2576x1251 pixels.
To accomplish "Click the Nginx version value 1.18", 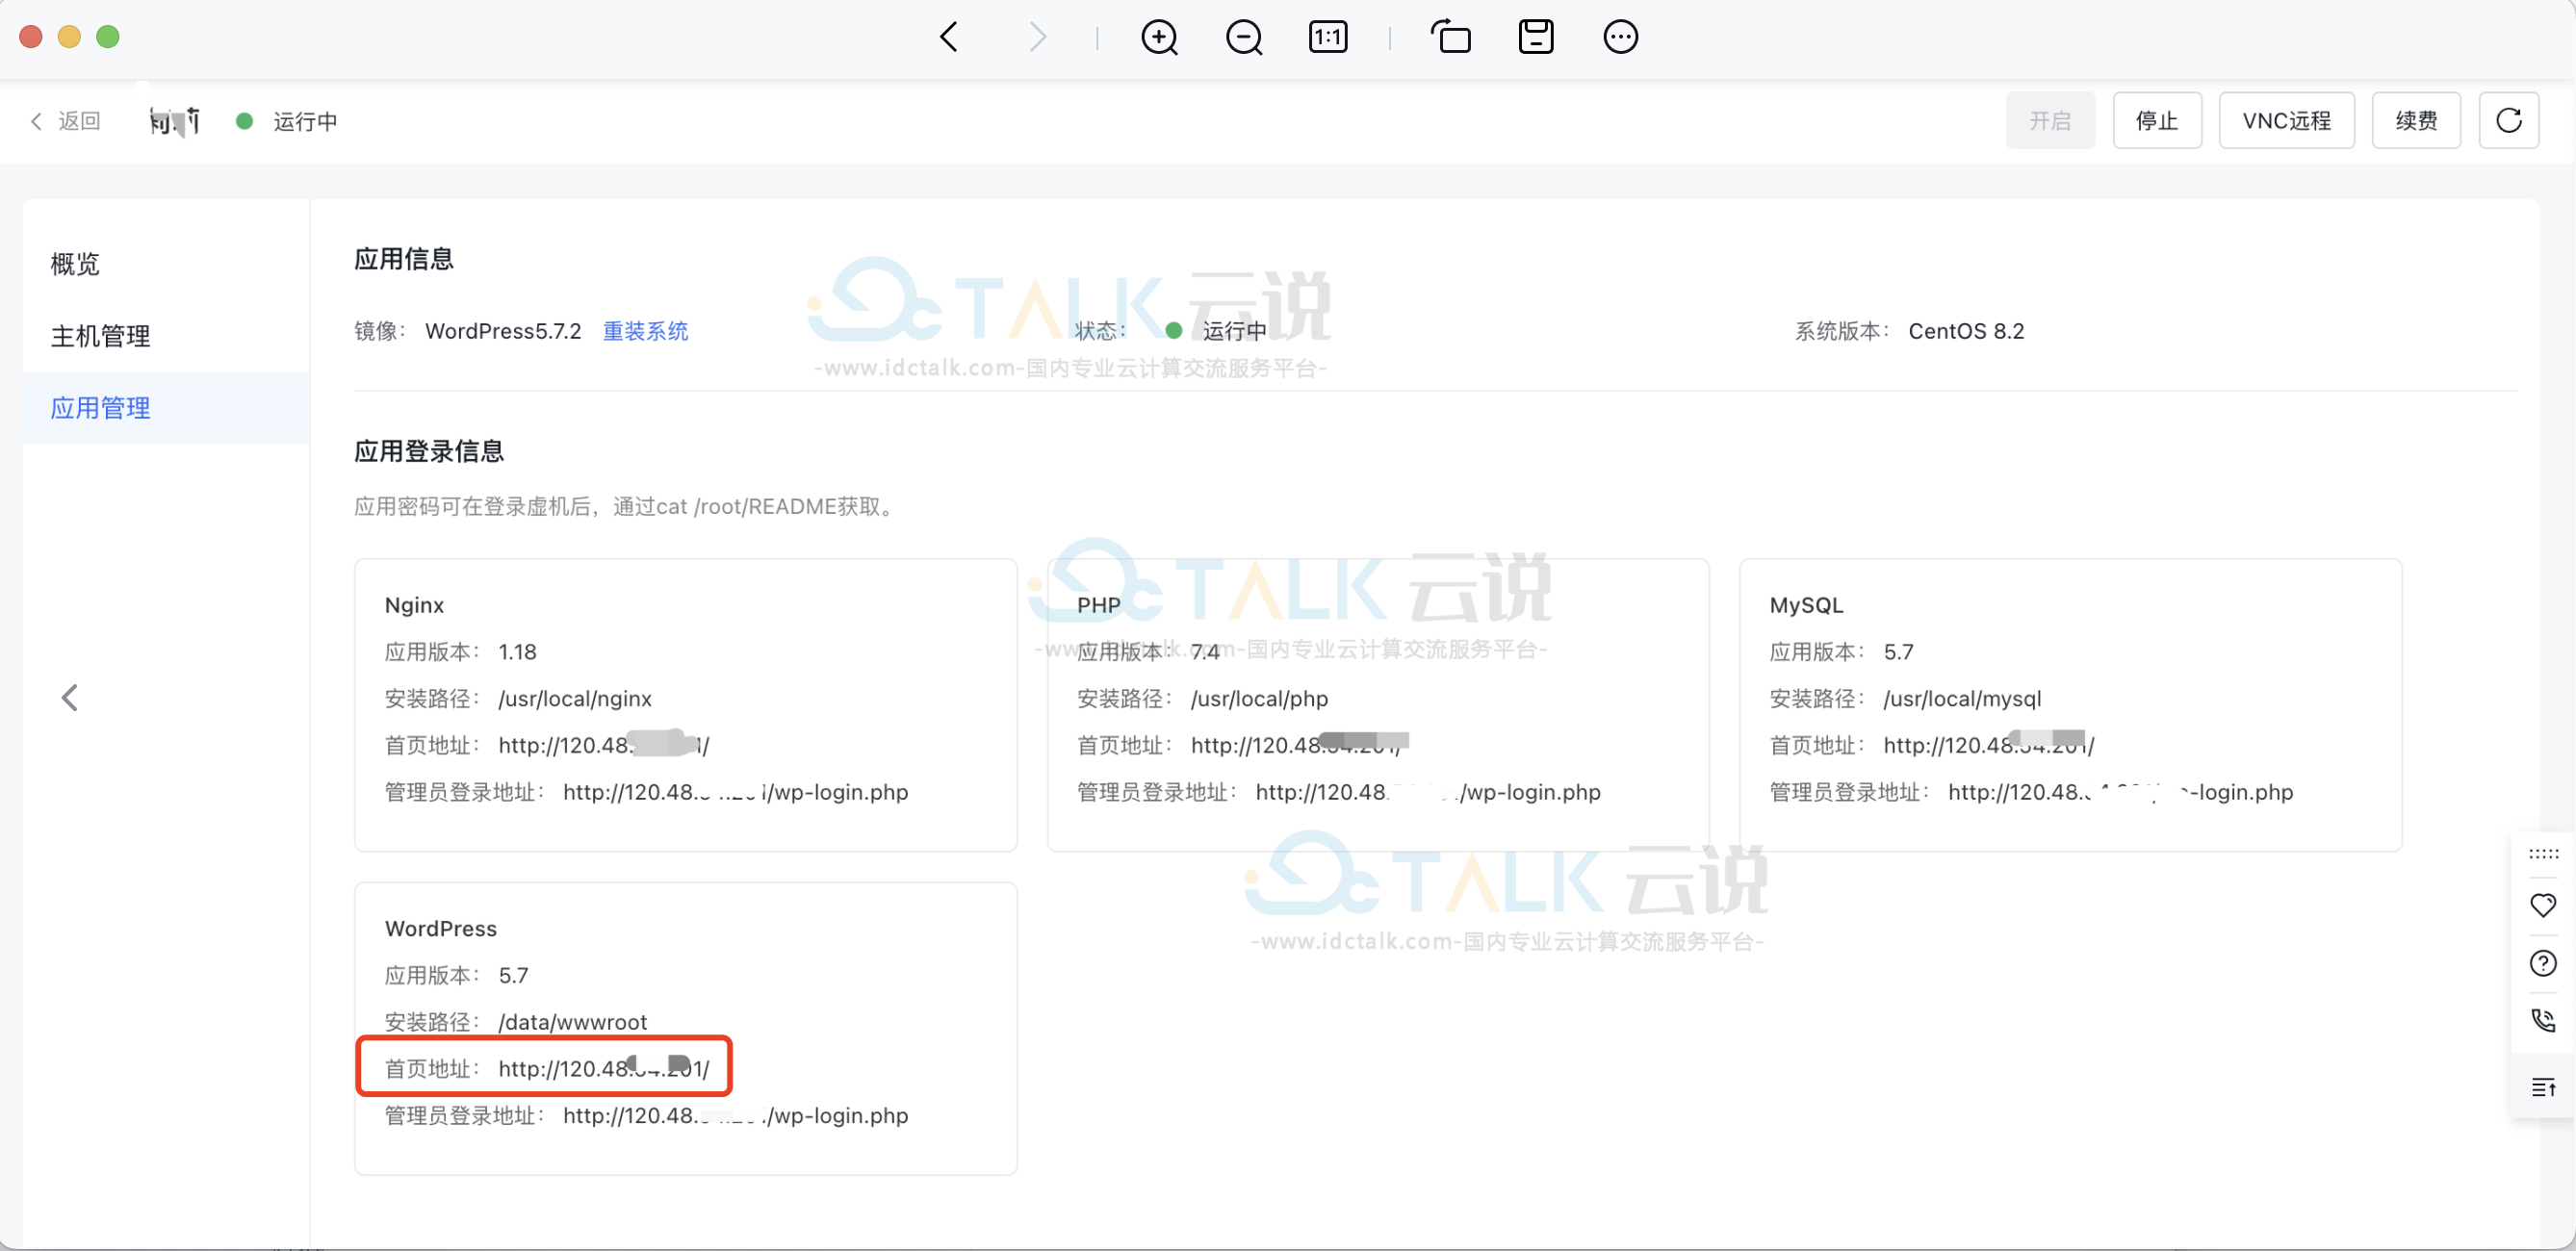I will coord(518,652).
